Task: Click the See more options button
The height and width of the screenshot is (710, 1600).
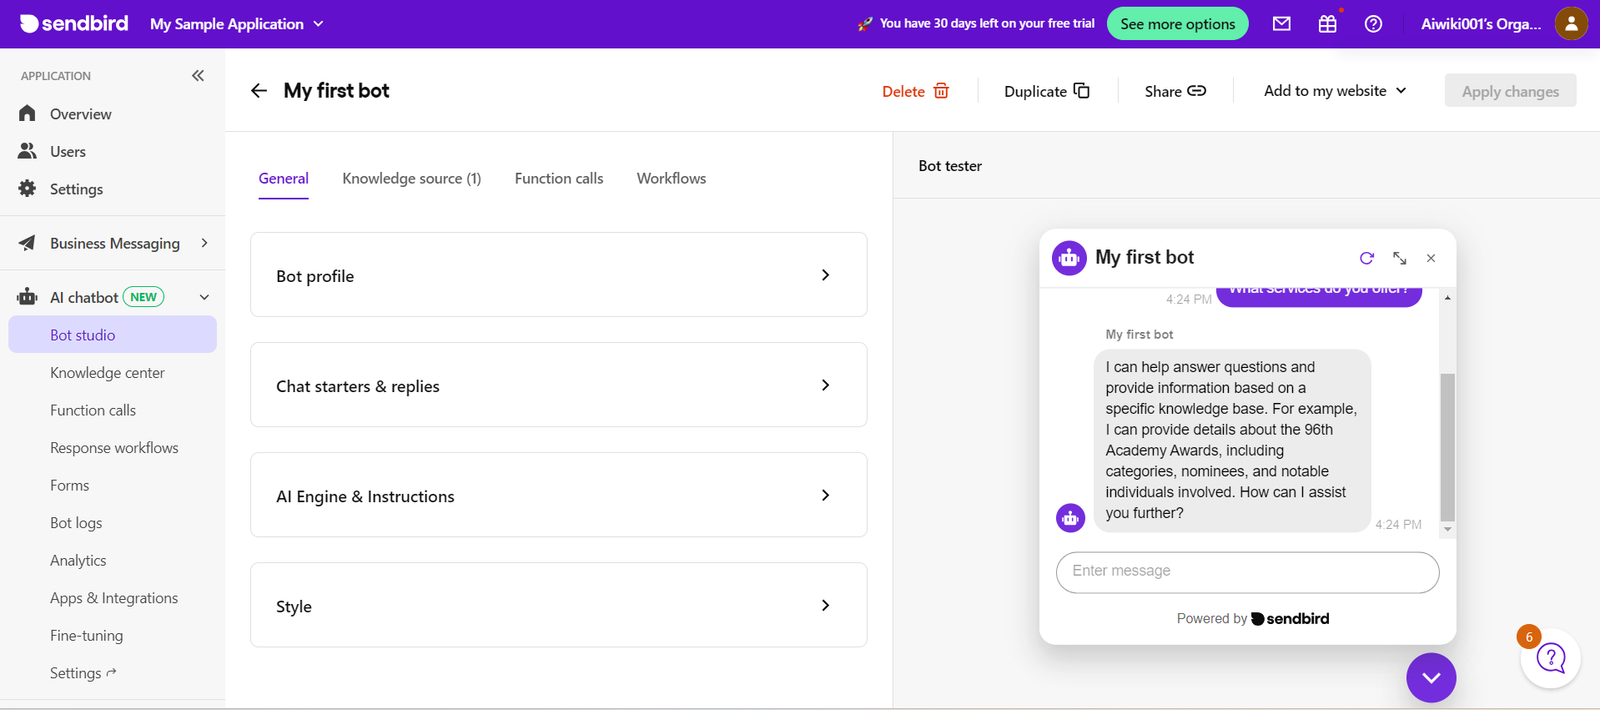Action: (x=1177, y=24)
